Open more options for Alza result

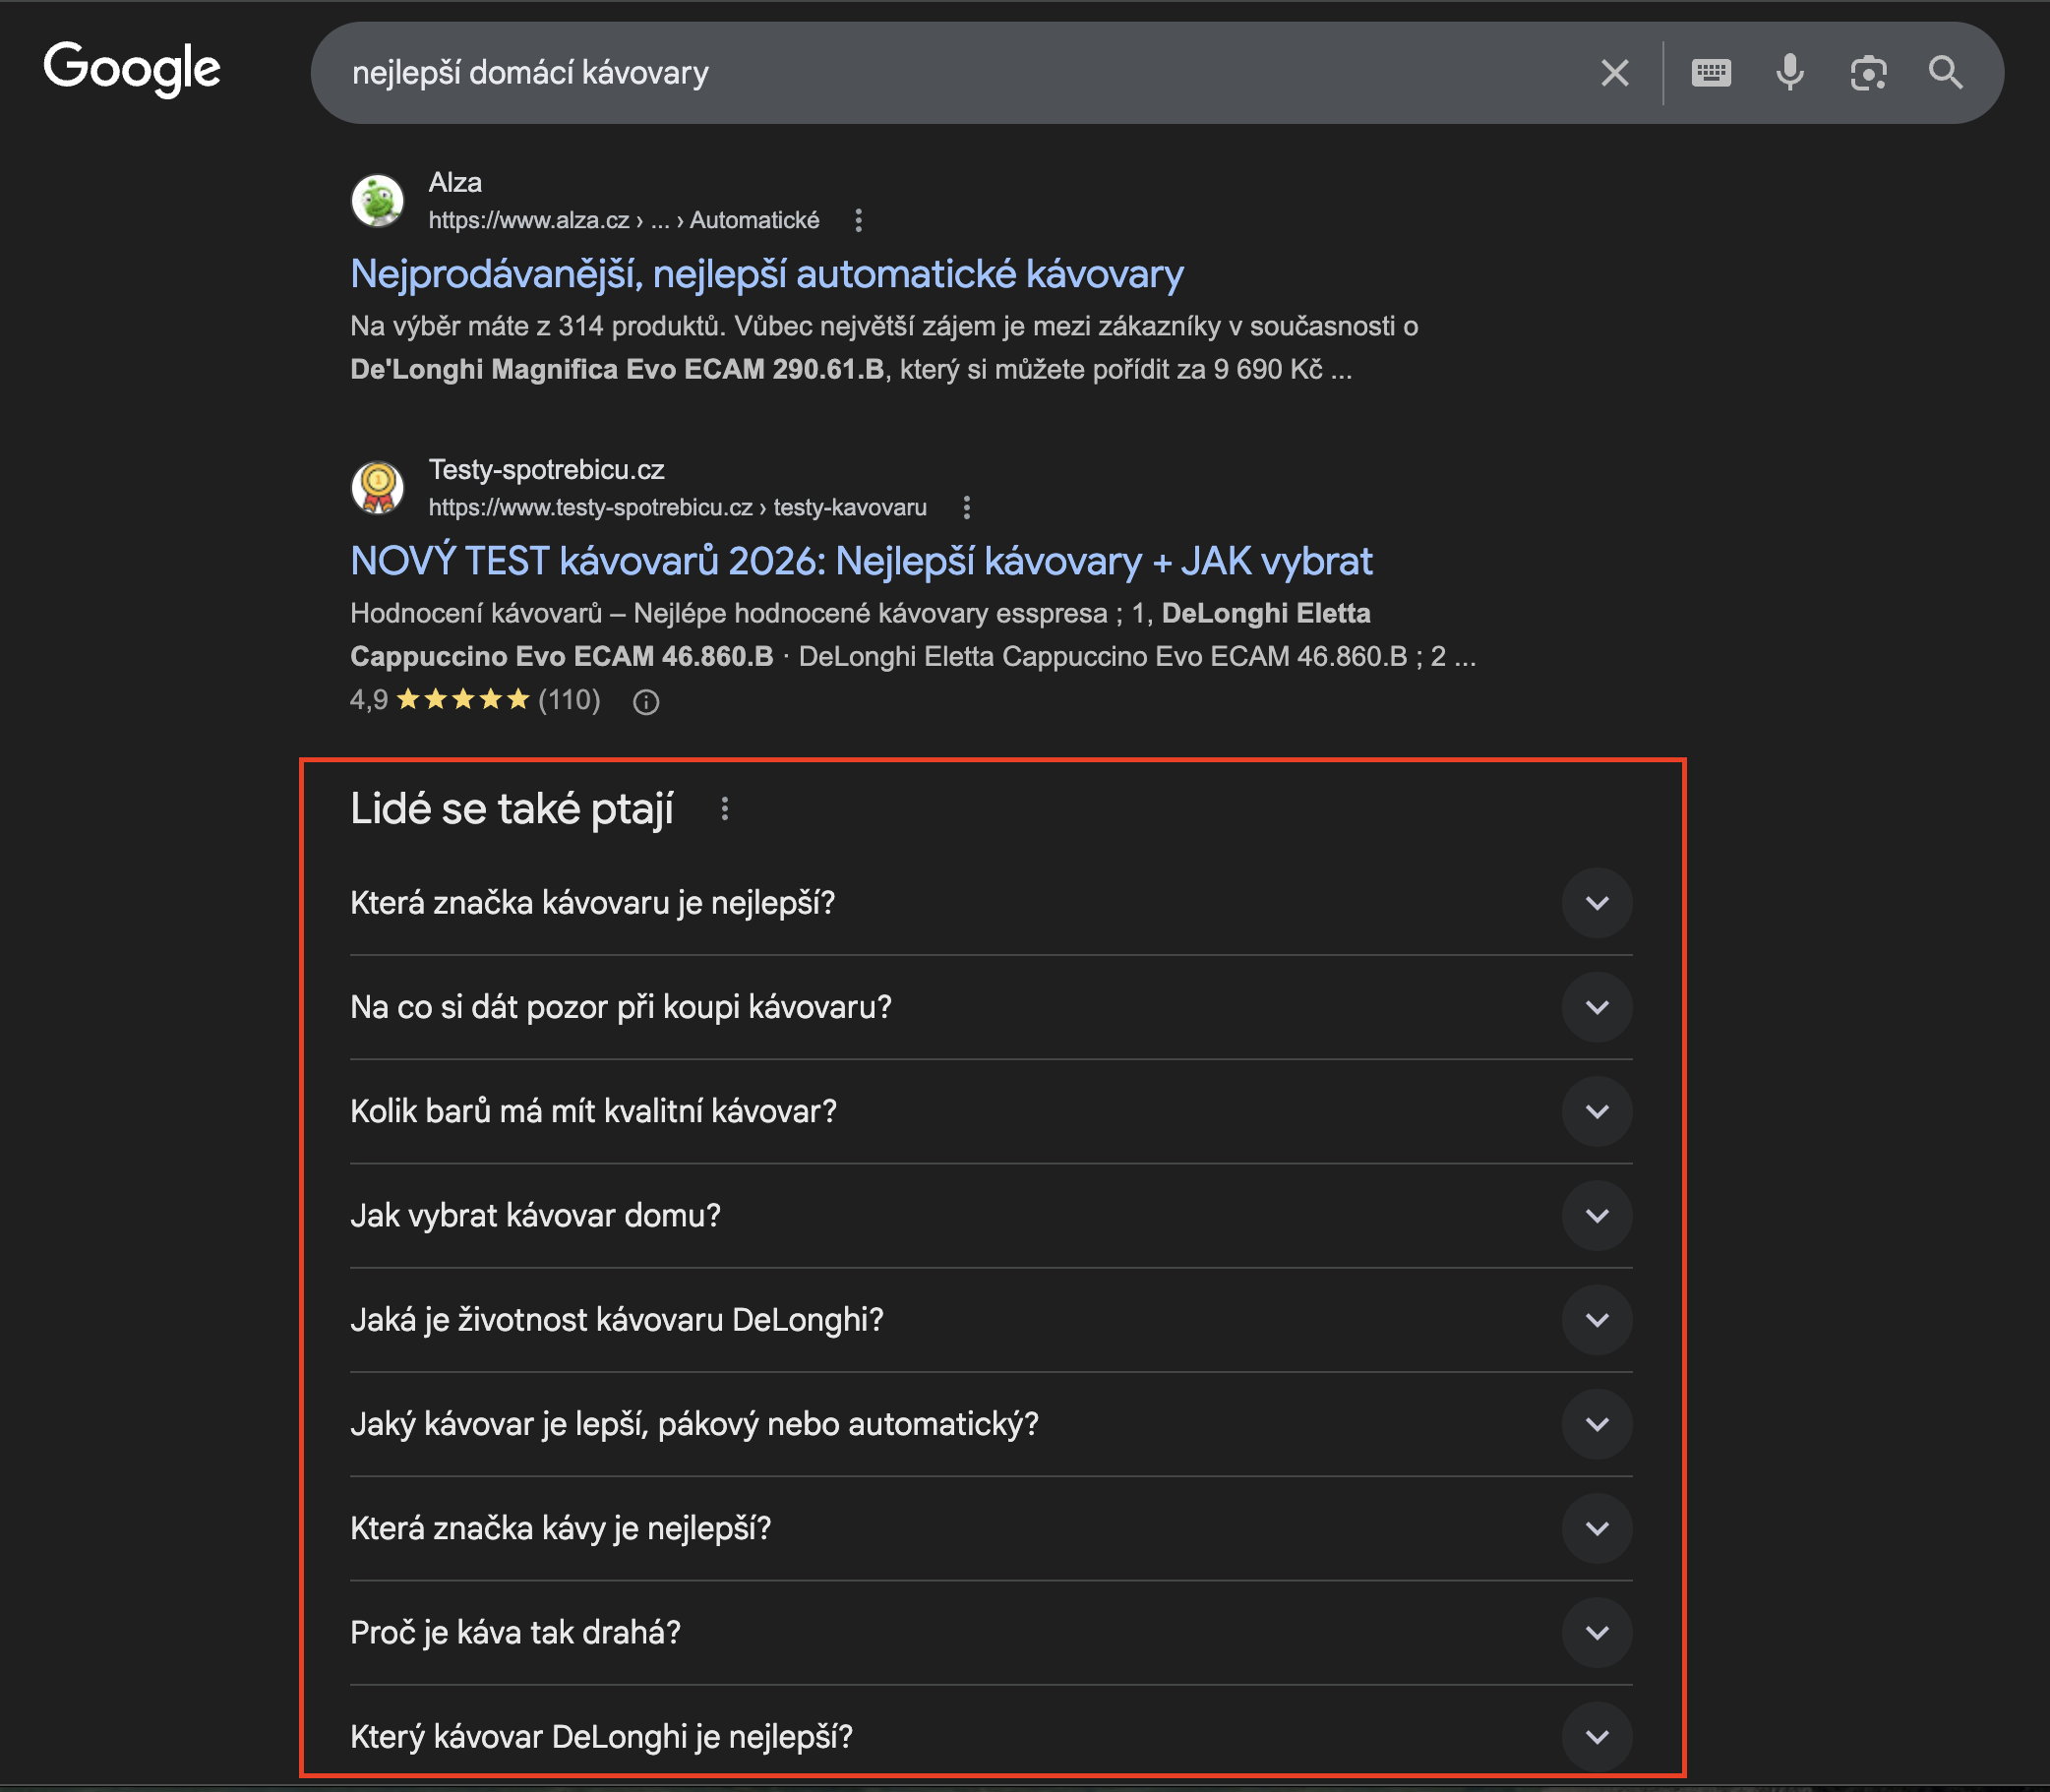[858, 221]
